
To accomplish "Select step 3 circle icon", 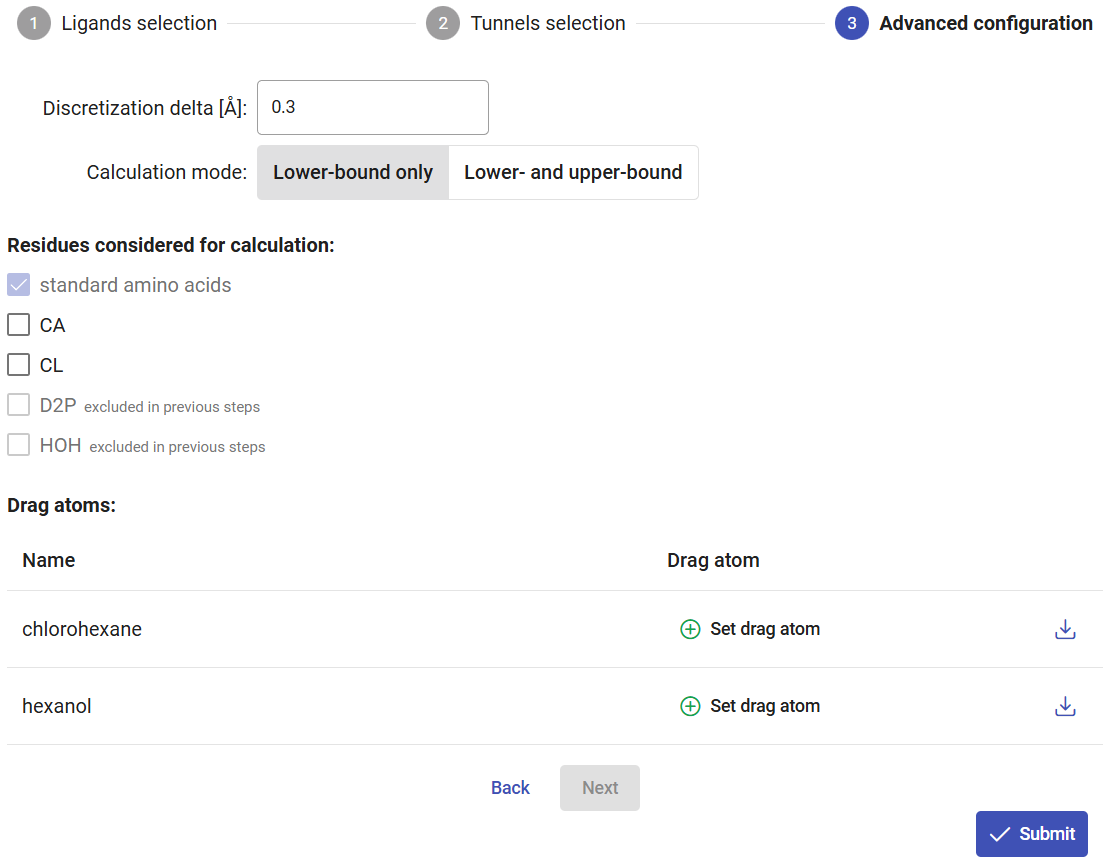I will pos(851,23).
